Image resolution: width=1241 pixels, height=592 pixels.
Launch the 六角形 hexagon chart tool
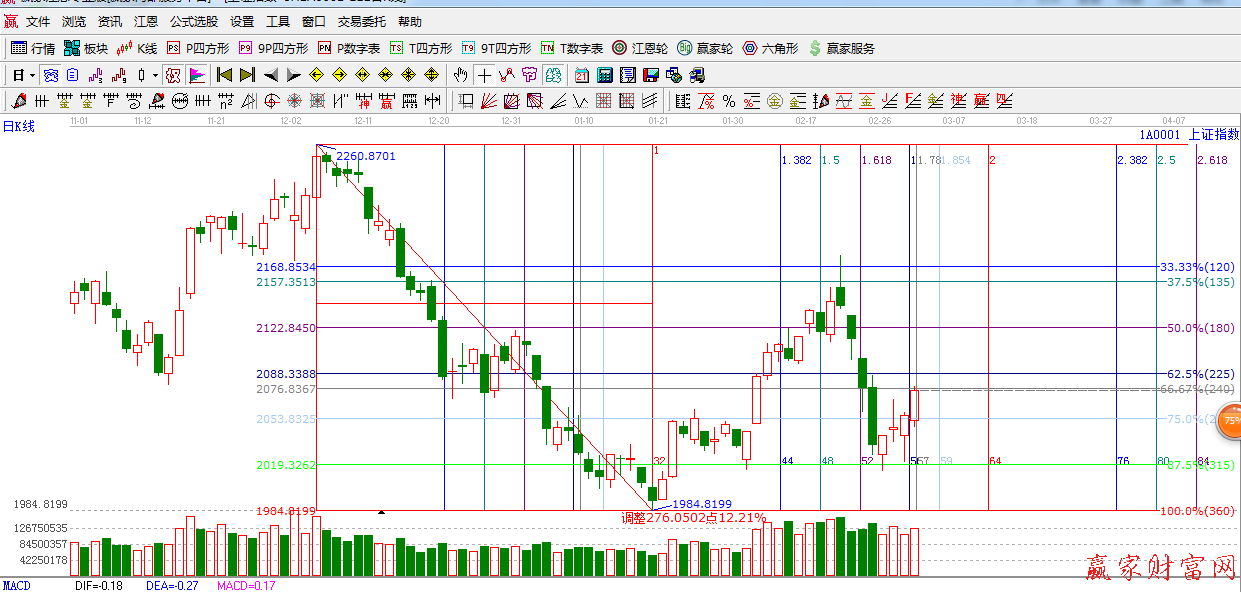pos(771,48)
